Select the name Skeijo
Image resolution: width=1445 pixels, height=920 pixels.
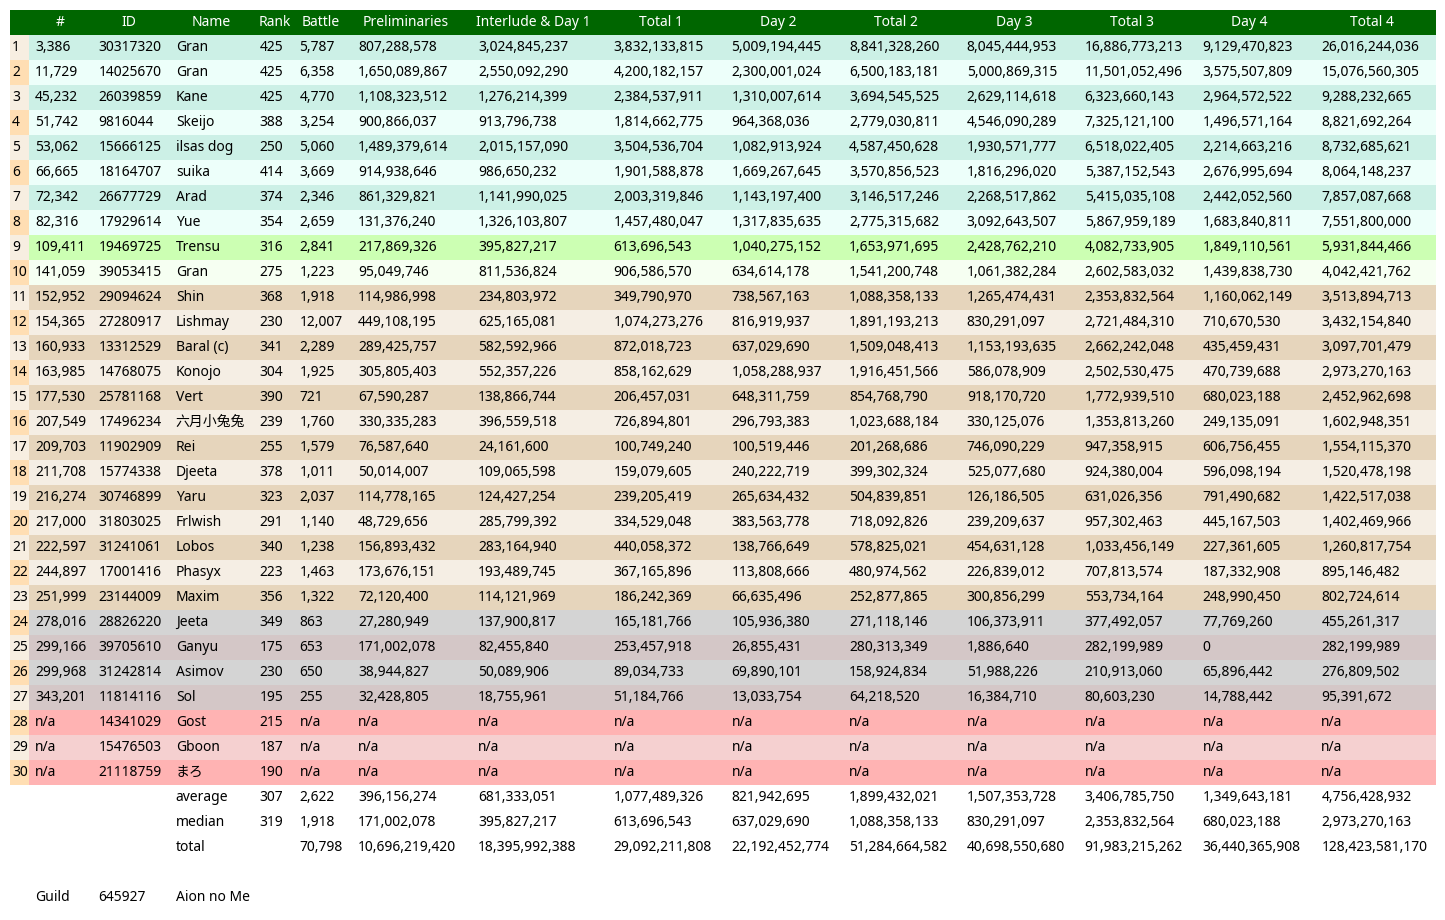click(x=195, y=121)
